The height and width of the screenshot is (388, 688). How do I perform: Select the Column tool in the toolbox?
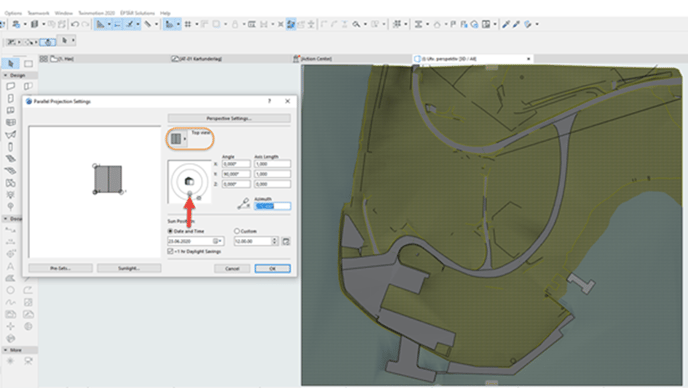click(11, 147)
